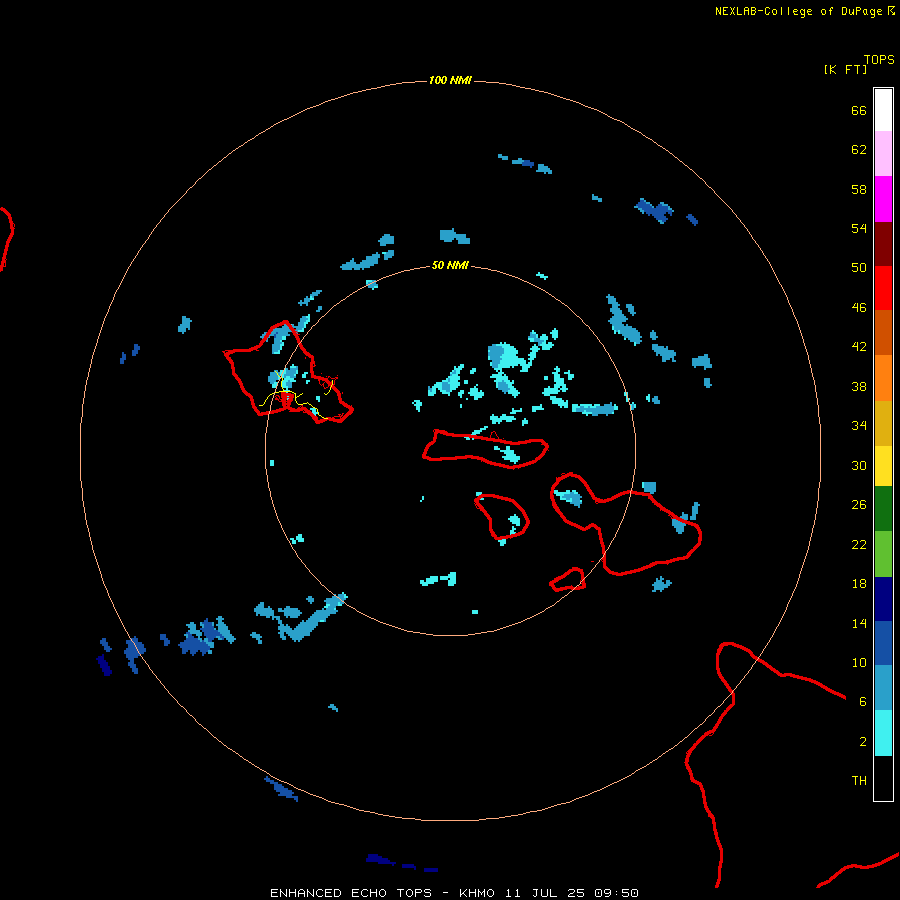This screenshot has height=900, width=900.
Task: Click the 50 NMI range ring label
Action: tap(450, 265)
